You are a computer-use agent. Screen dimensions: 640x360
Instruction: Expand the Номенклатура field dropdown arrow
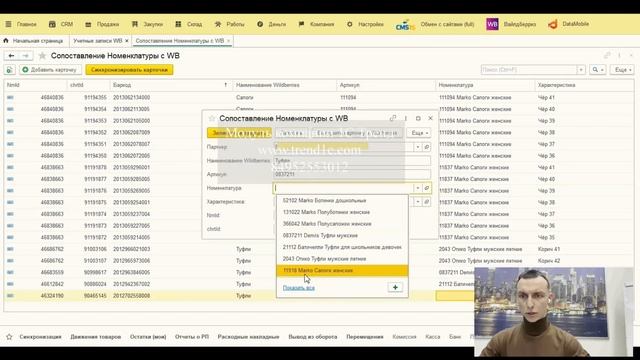[x=418, y=188]
